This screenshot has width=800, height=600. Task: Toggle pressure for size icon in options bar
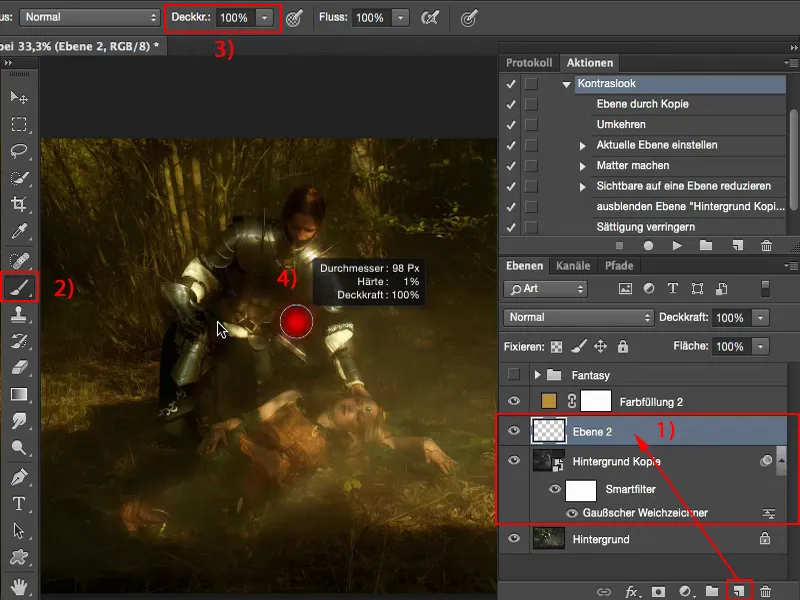pos(468,18)
